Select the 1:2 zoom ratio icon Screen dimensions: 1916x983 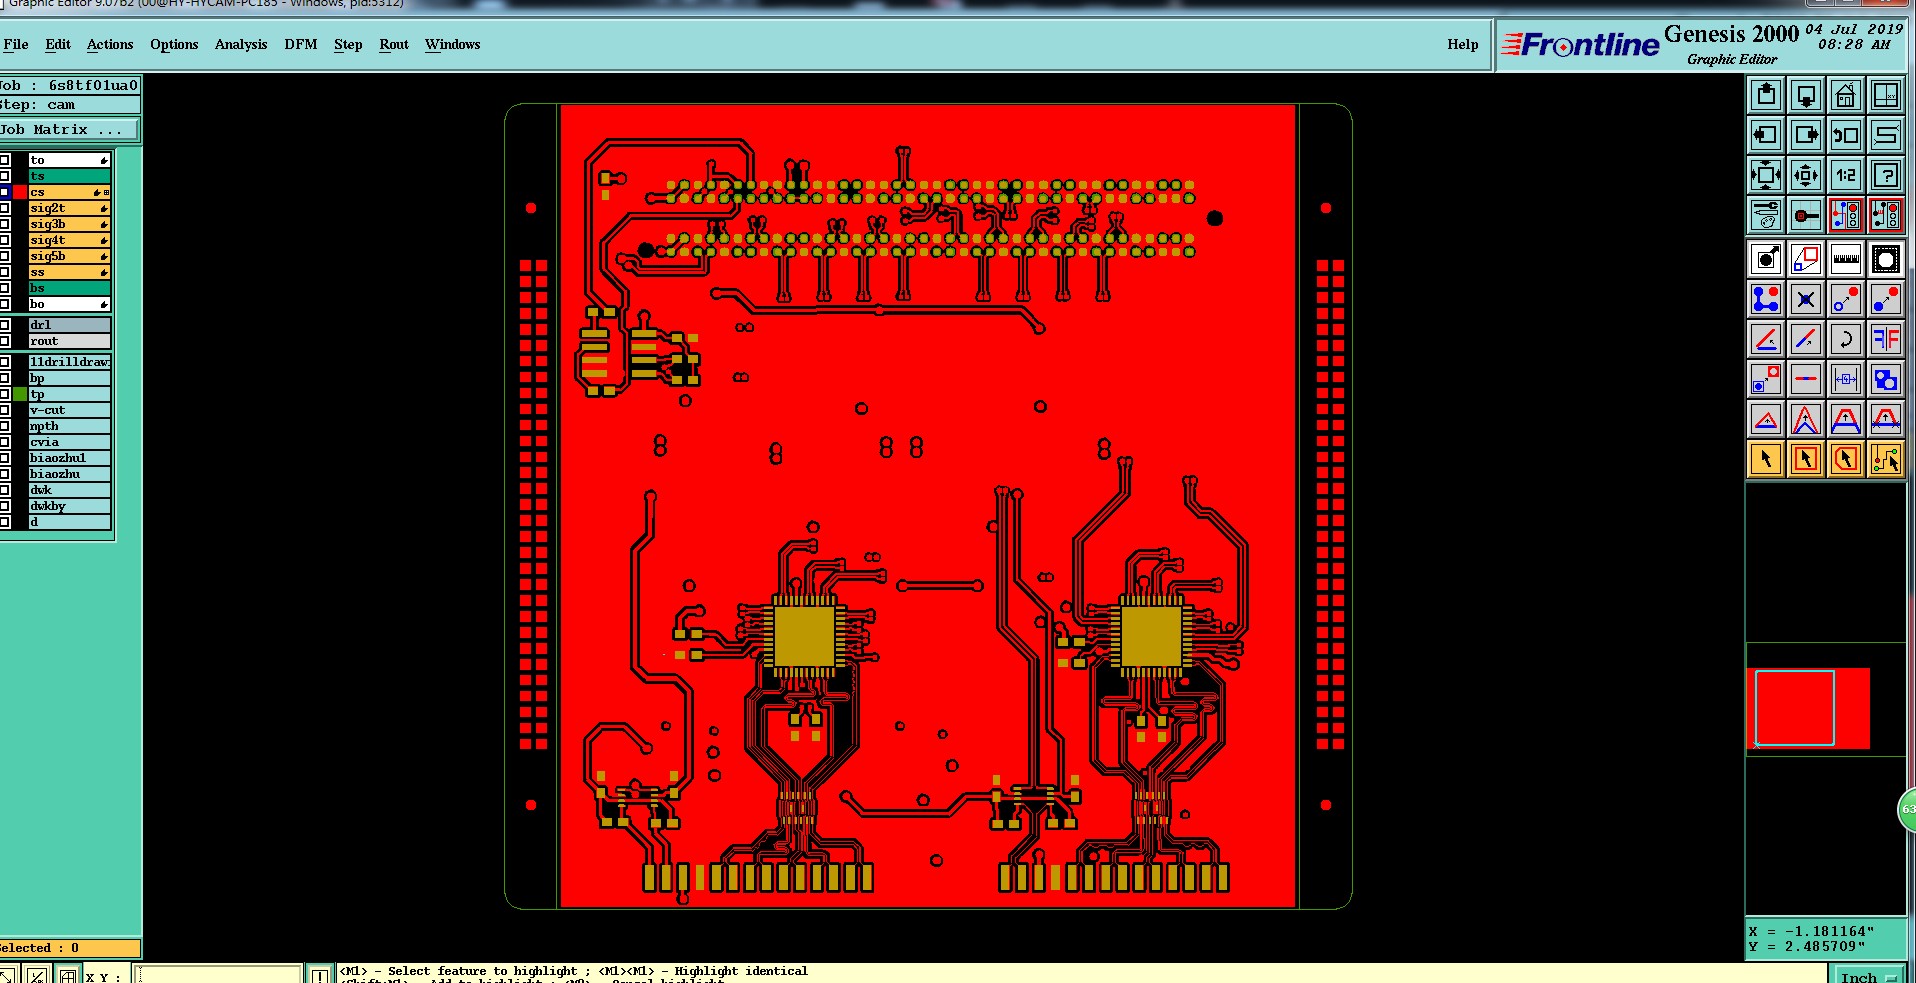pos(1845,175)
